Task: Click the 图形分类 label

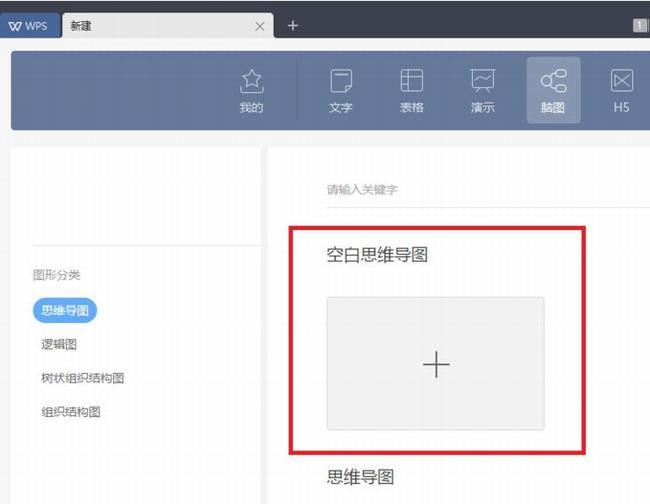Action: 56,275
